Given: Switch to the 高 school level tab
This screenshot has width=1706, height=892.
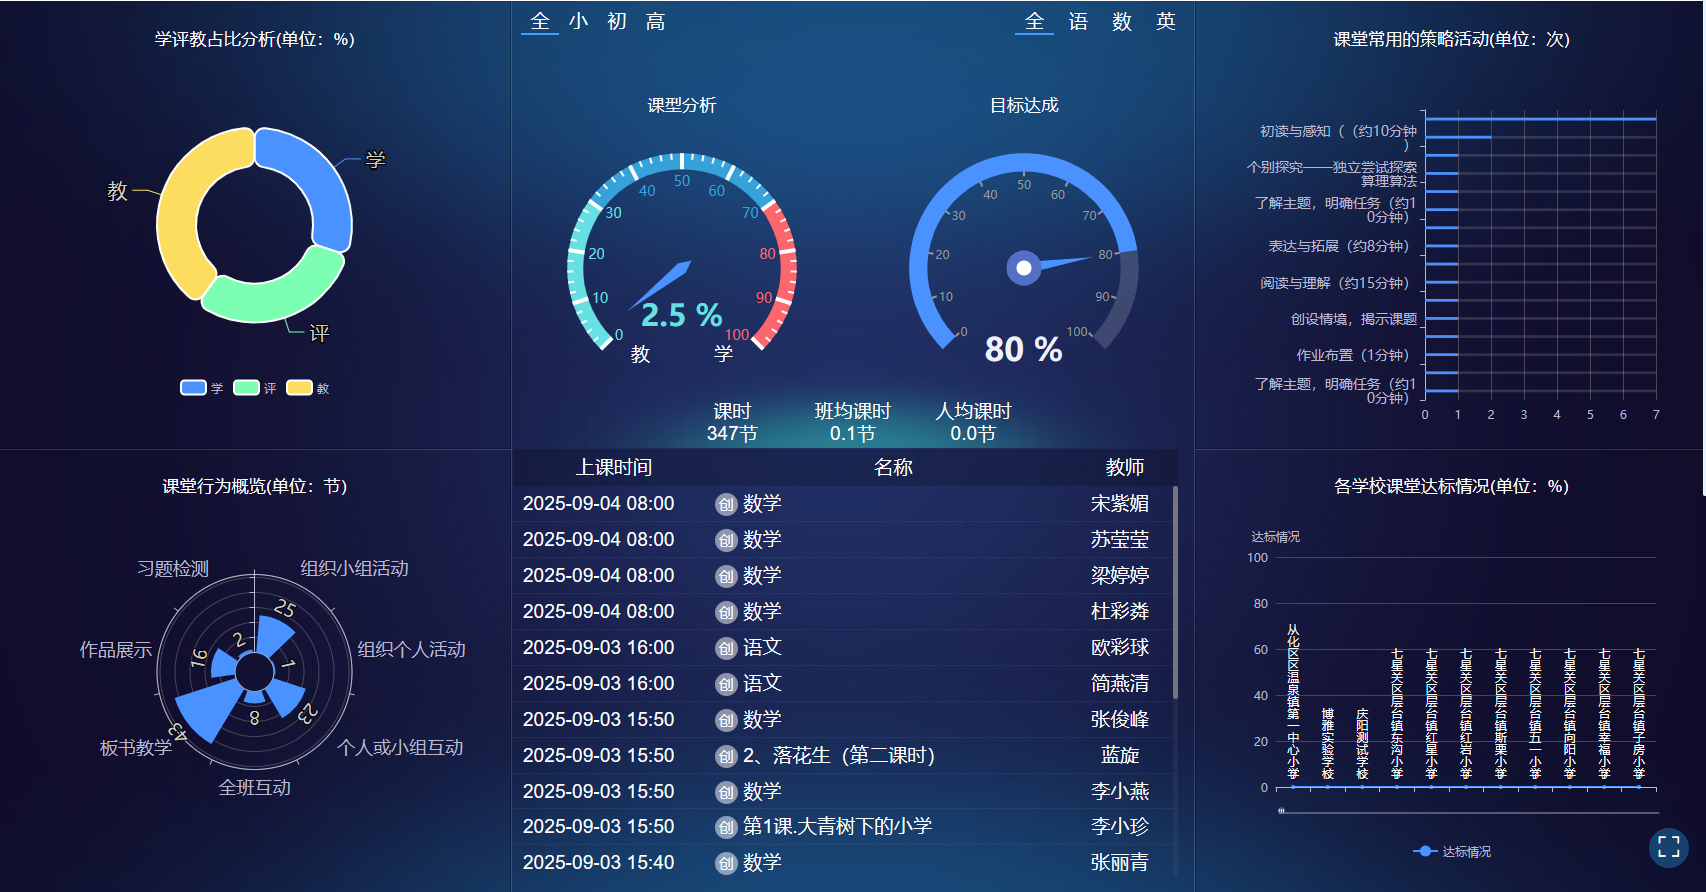Looking at the screenshot, I should 655,22.
